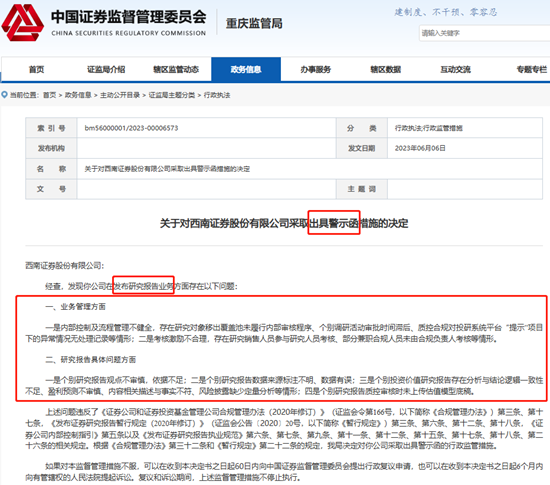Go to 首页 in the breadcrumb

[49, 95]
